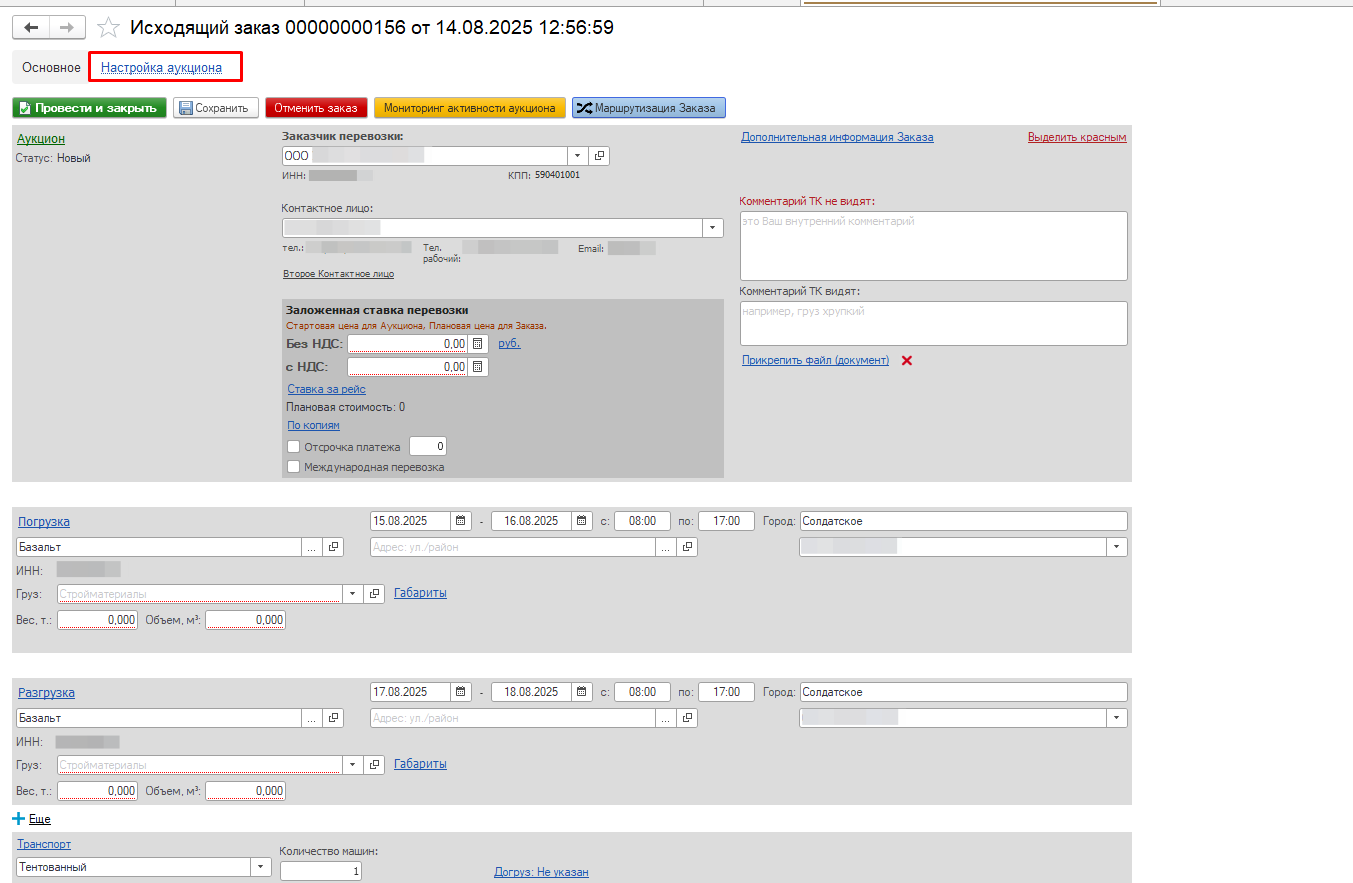1353x883 pixels.
Task: Open the Груз record in the Погрузка section
Action: click(375, 593)
